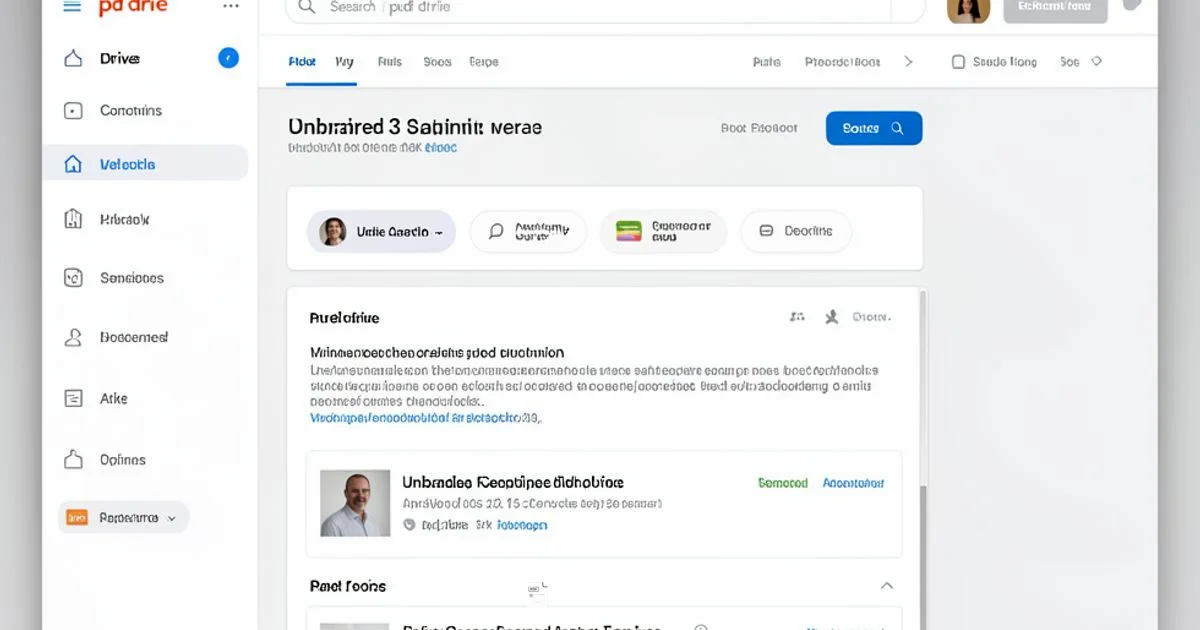Tick the checkbox in the top toolbar
This screenshot has width=1200, height=630.
(x=958, y=62)
